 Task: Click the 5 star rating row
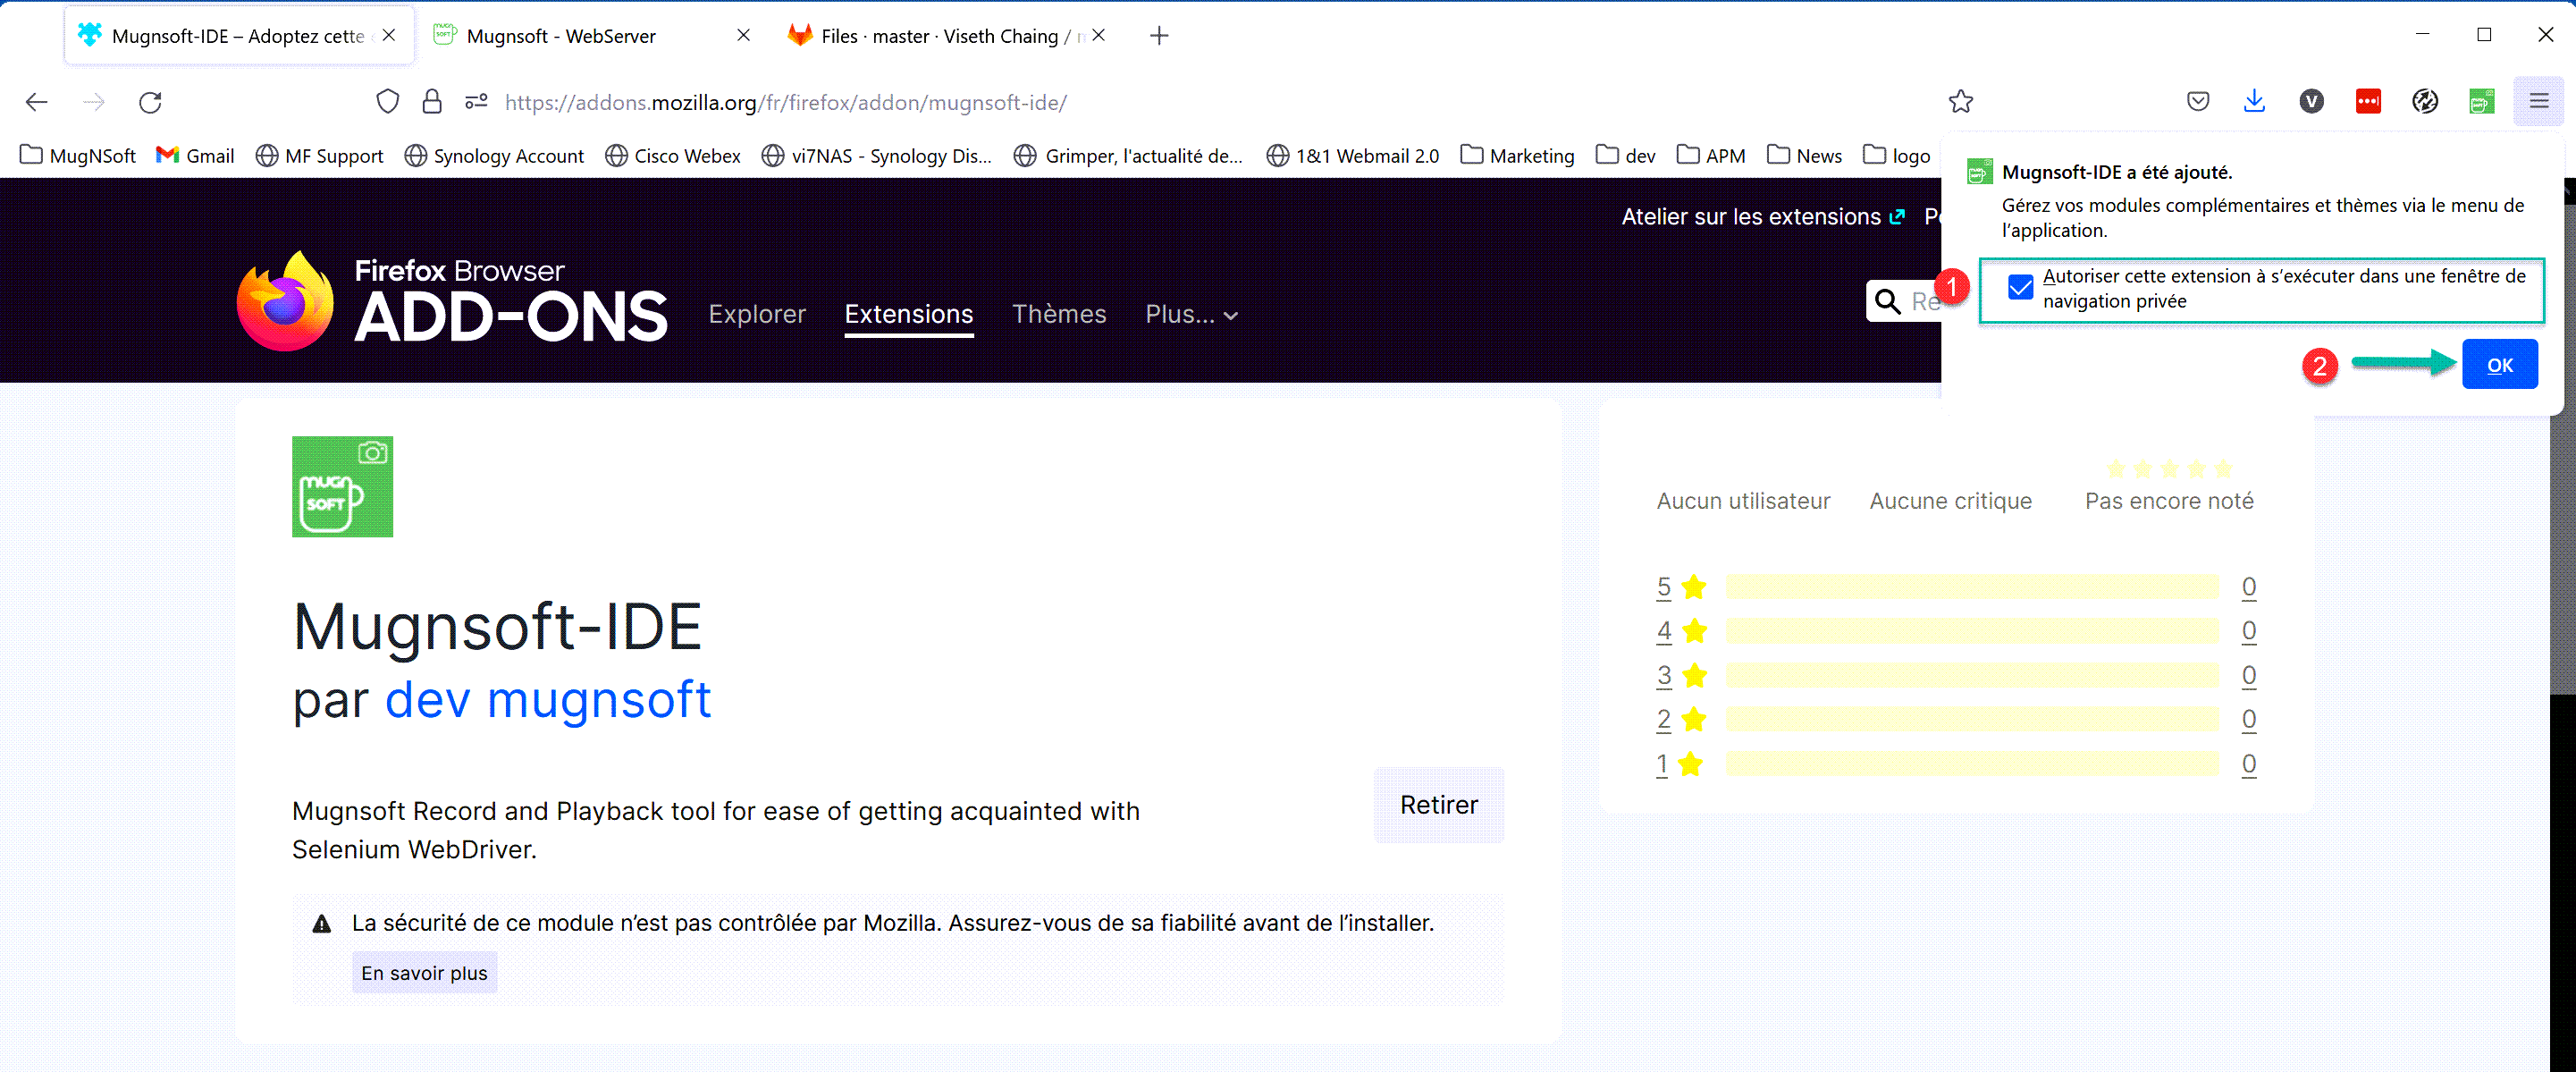pyautogui.click(x=1956, y=587)
